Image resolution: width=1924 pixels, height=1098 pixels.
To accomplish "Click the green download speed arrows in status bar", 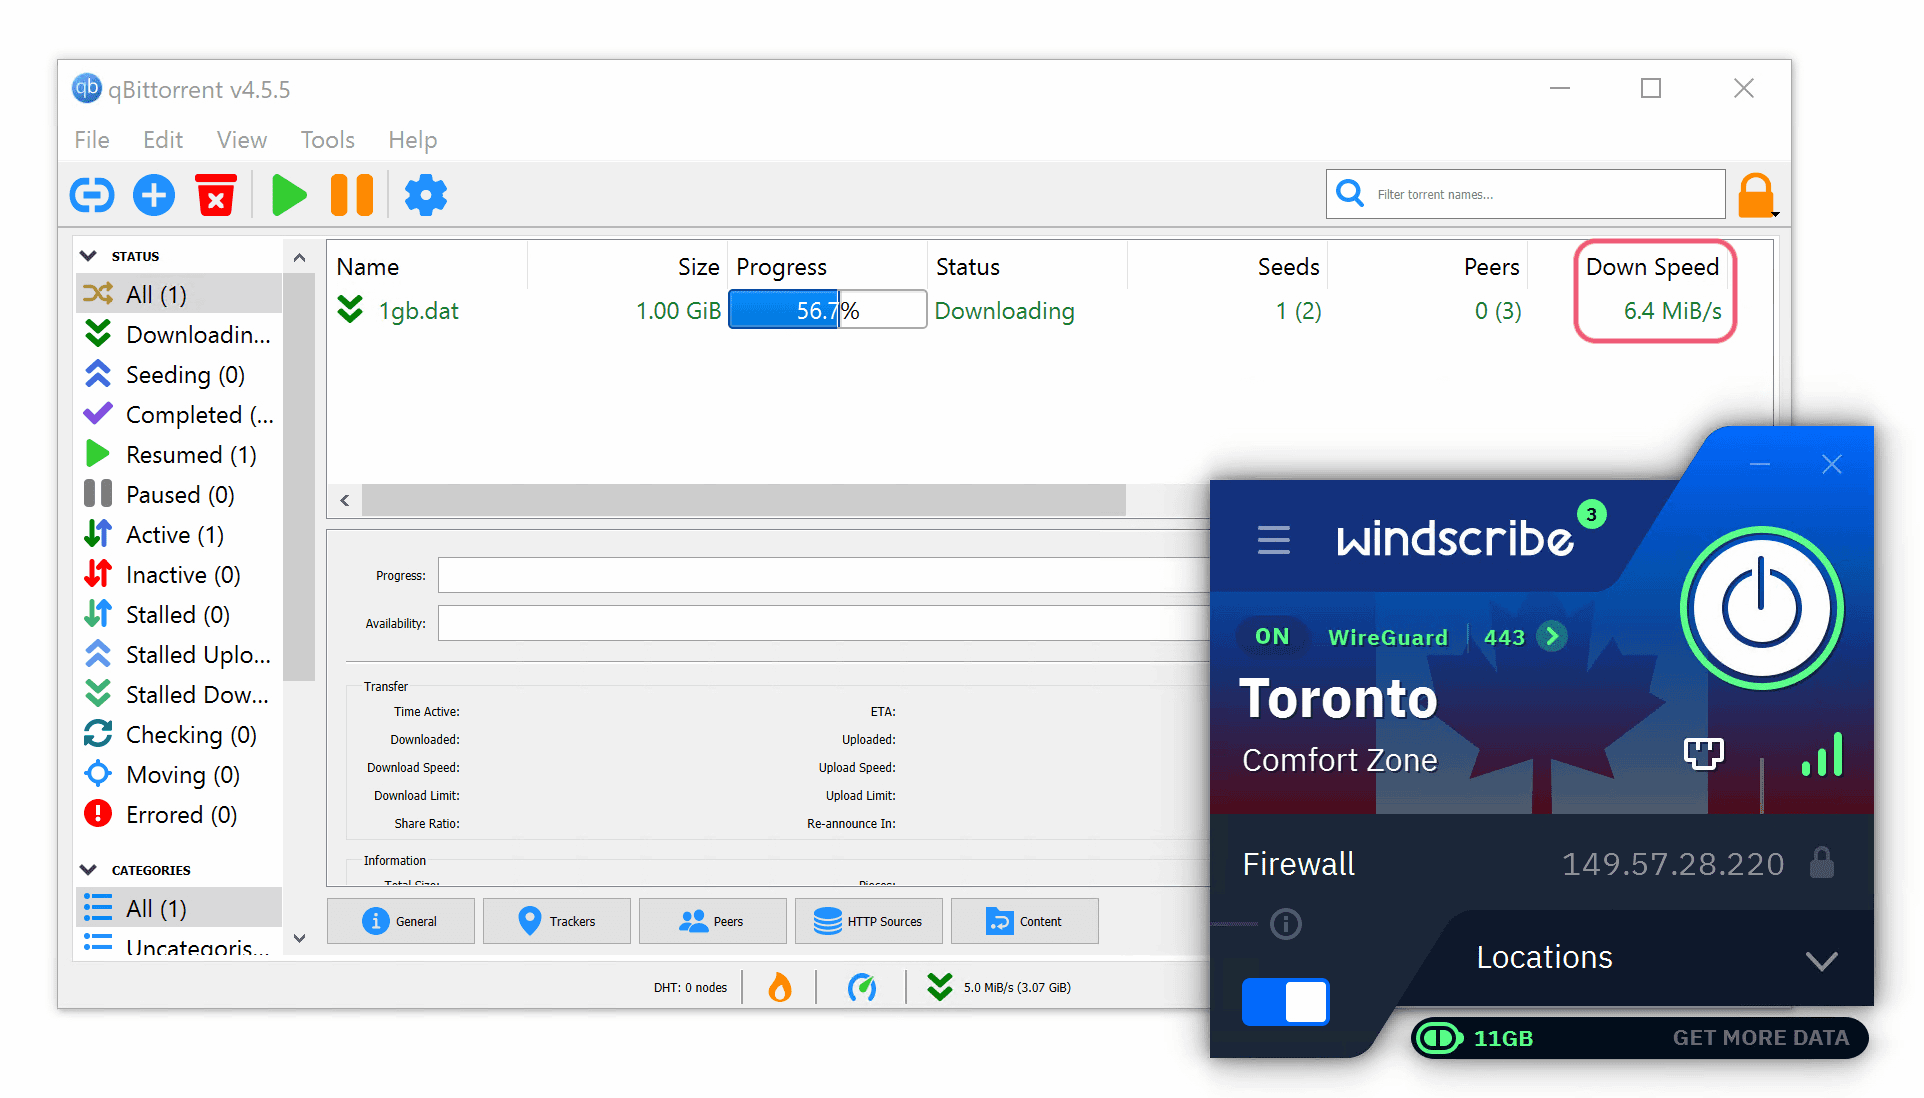I will [x=940, y=987].
